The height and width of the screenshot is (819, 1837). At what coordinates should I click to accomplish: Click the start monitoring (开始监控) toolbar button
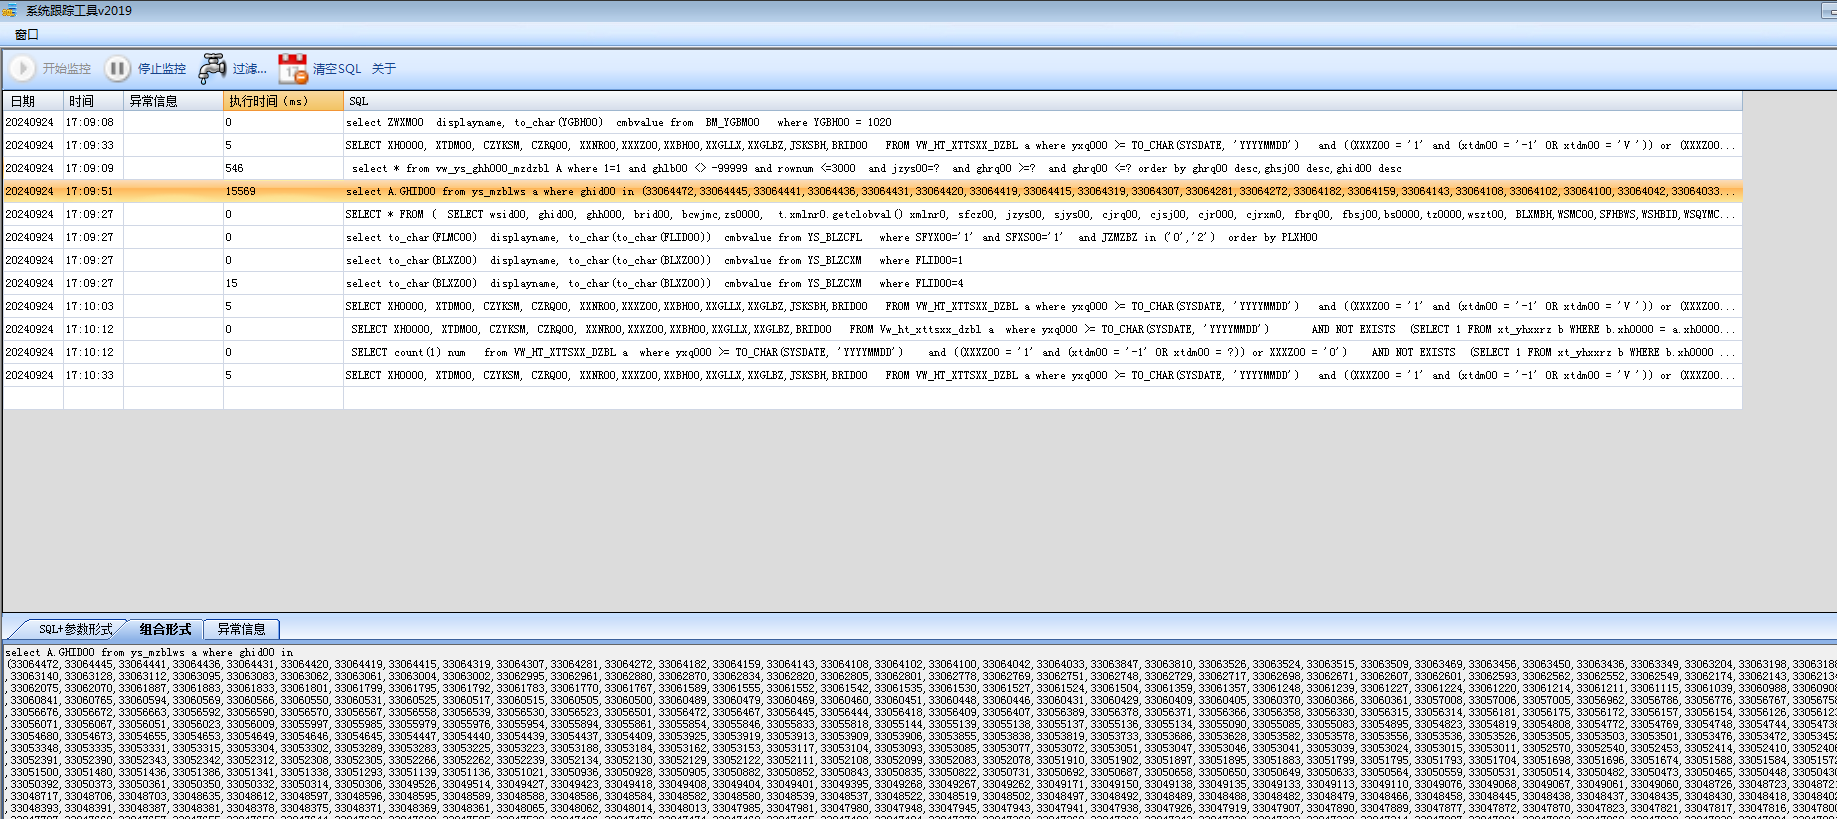(x=51, y=69)
